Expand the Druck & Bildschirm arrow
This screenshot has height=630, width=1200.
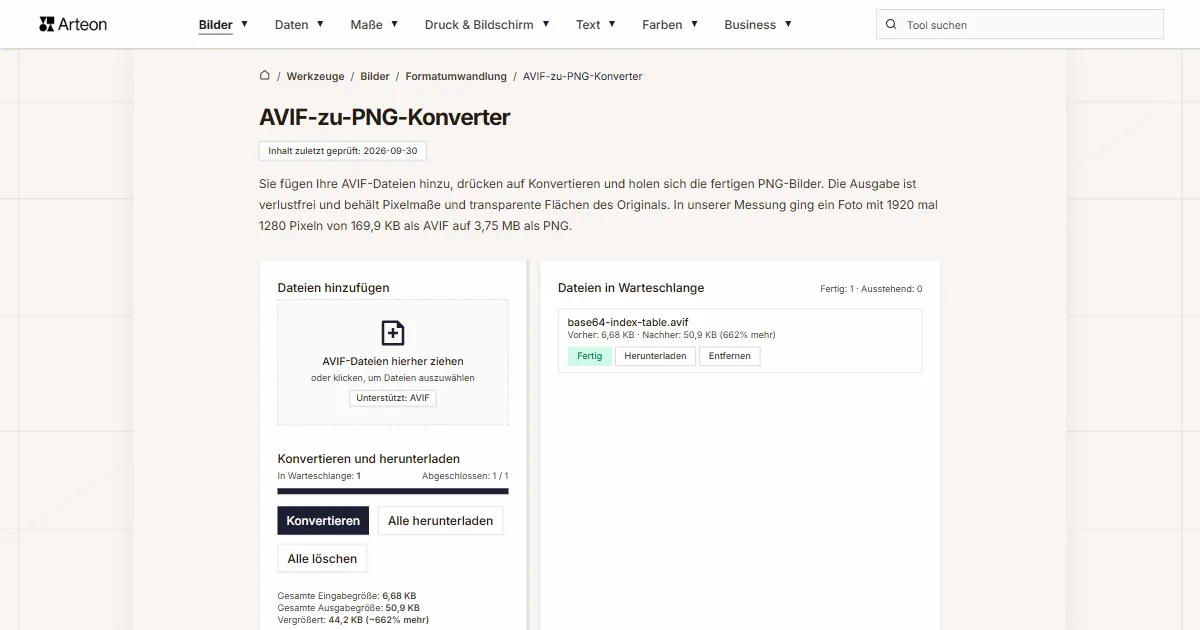coord(545,24)
